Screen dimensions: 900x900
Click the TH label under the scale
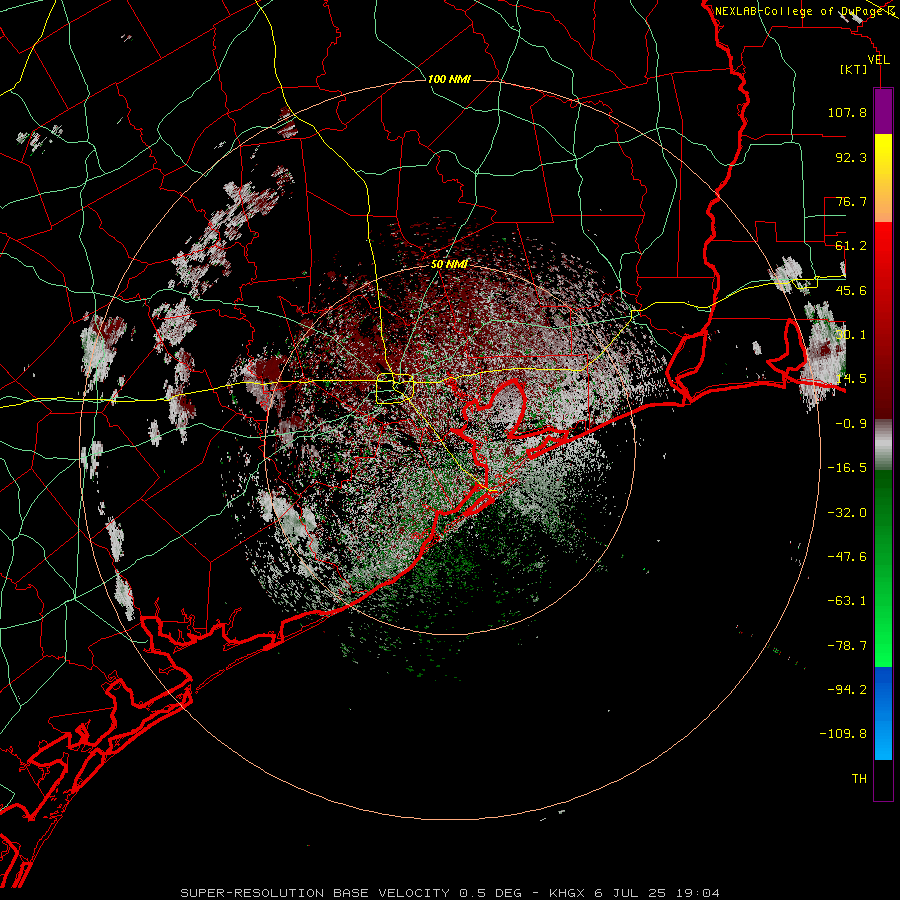(x=859, y=779)
